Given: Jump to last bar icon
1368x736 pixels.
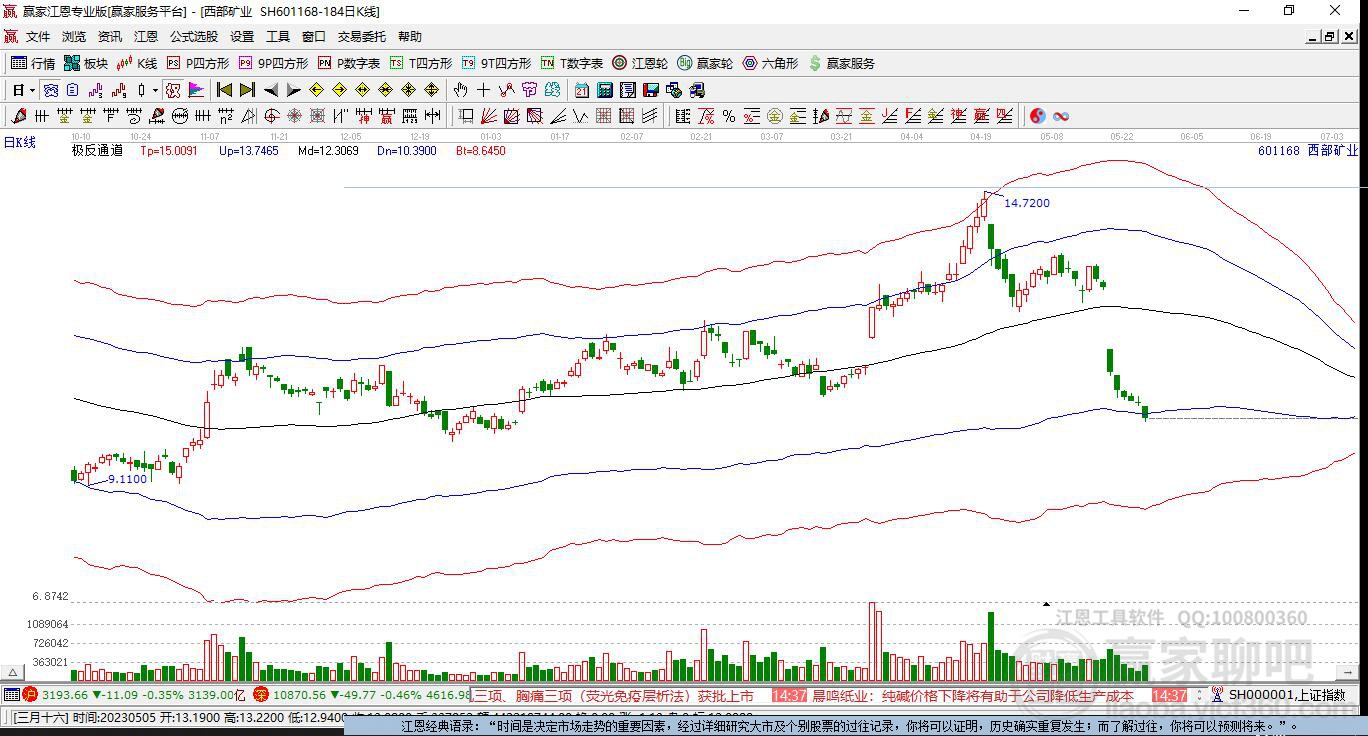Looking at the screenshot, I should (247, 90).
